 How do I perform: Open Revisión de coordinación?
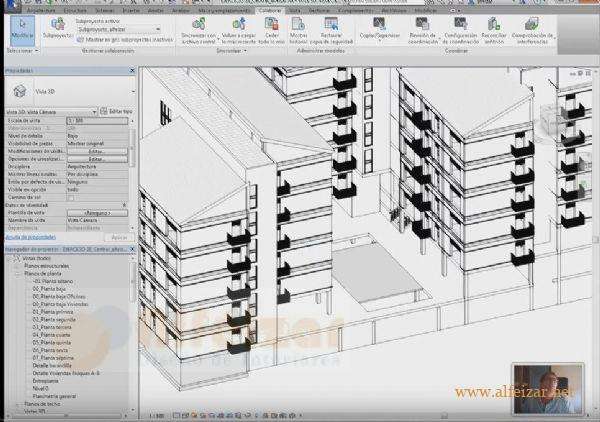pyautogui.click(x=422, y=31)
